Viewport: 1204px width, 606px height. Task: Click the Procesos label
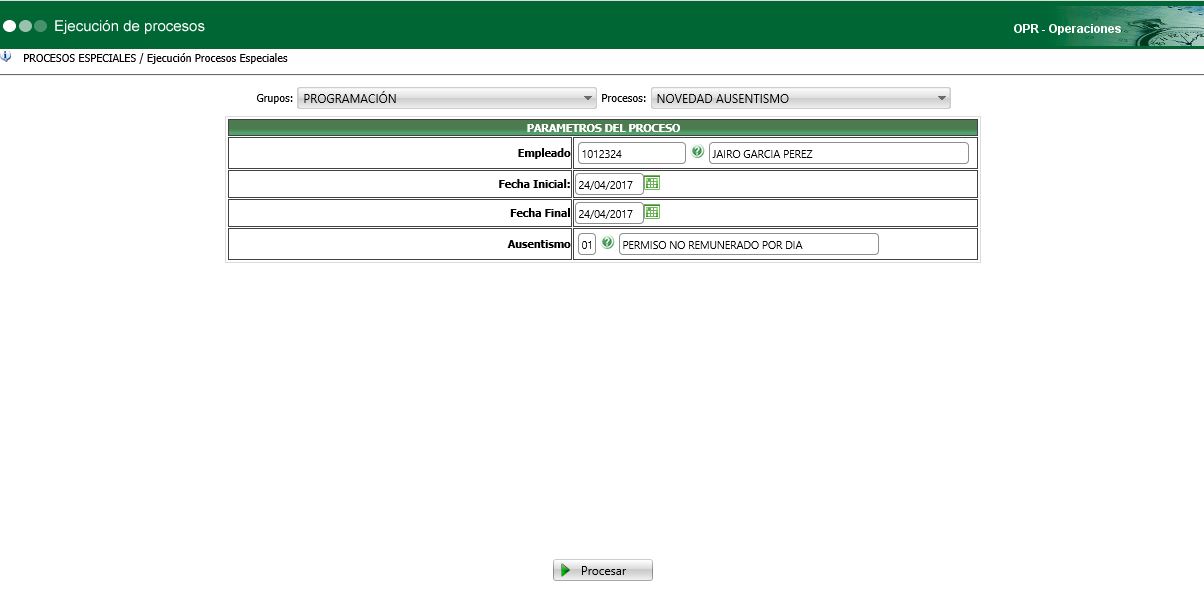[624, 98]
